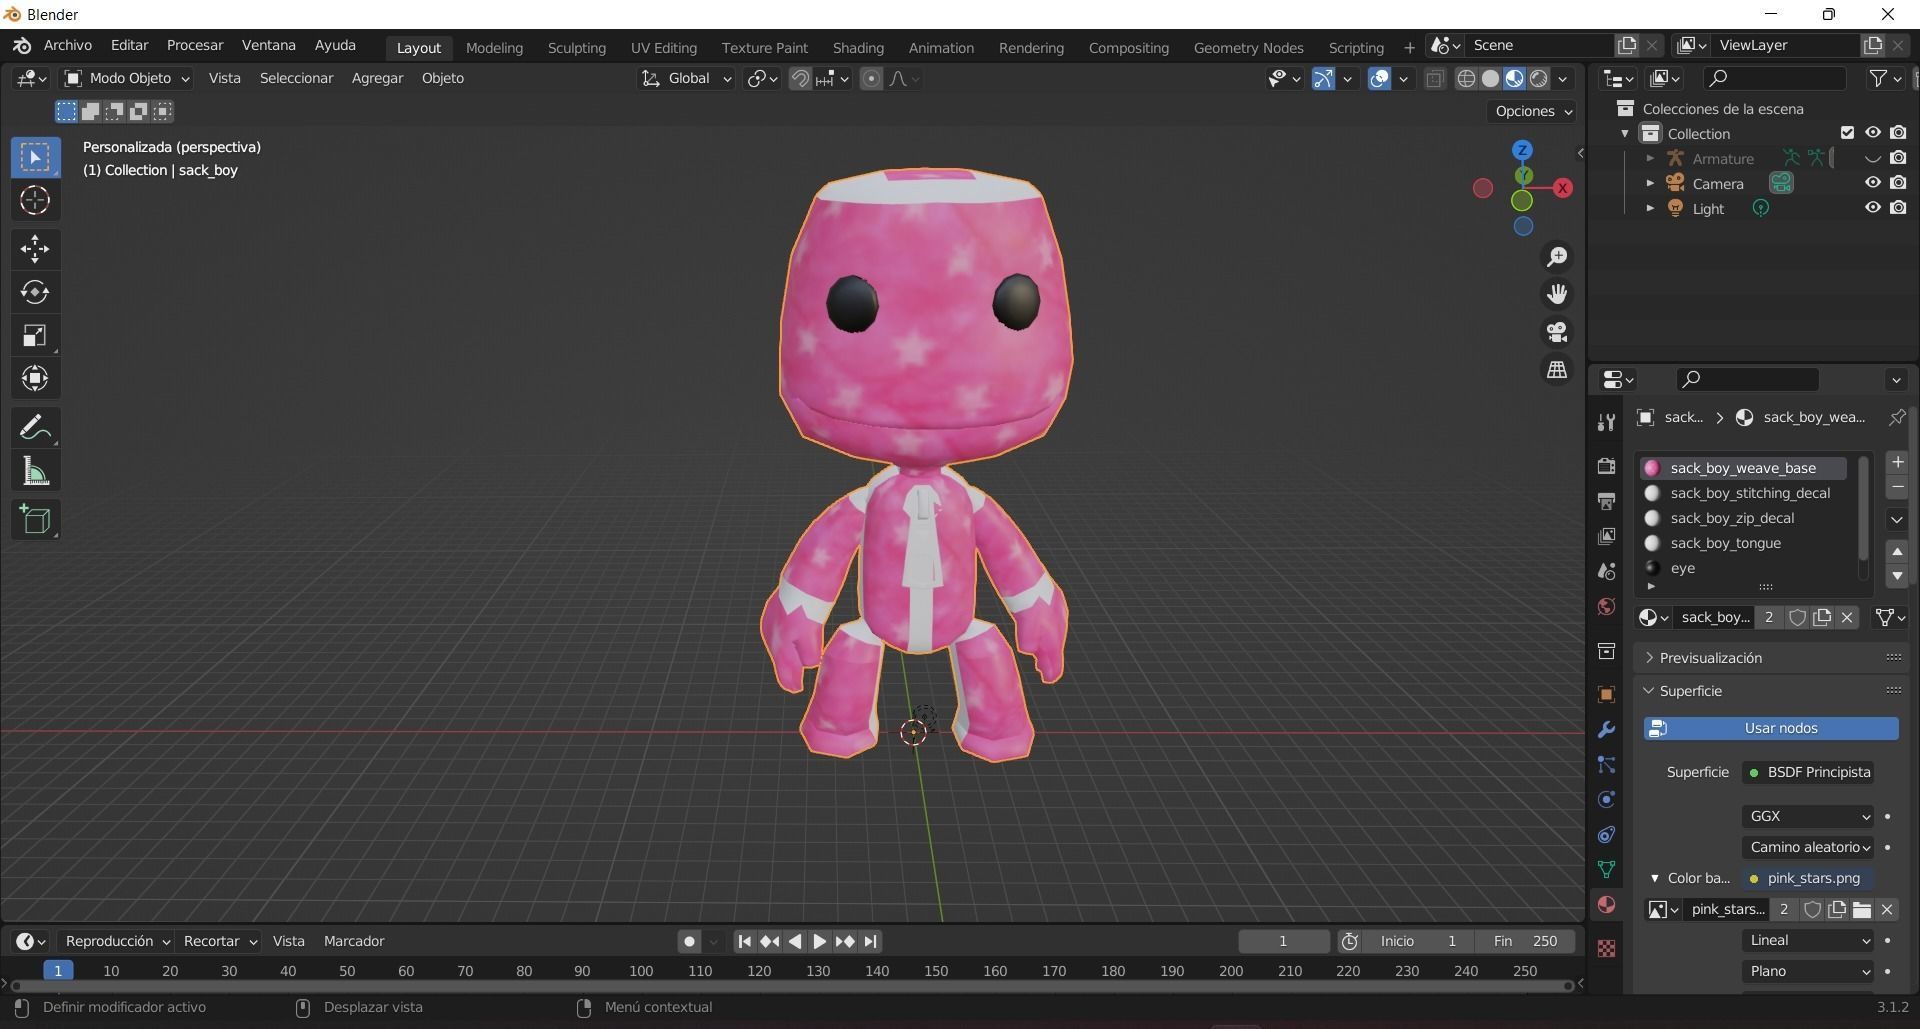Toggle camera view with the camera icon
The image size is (1920, 1029).
pos(1557,332)
